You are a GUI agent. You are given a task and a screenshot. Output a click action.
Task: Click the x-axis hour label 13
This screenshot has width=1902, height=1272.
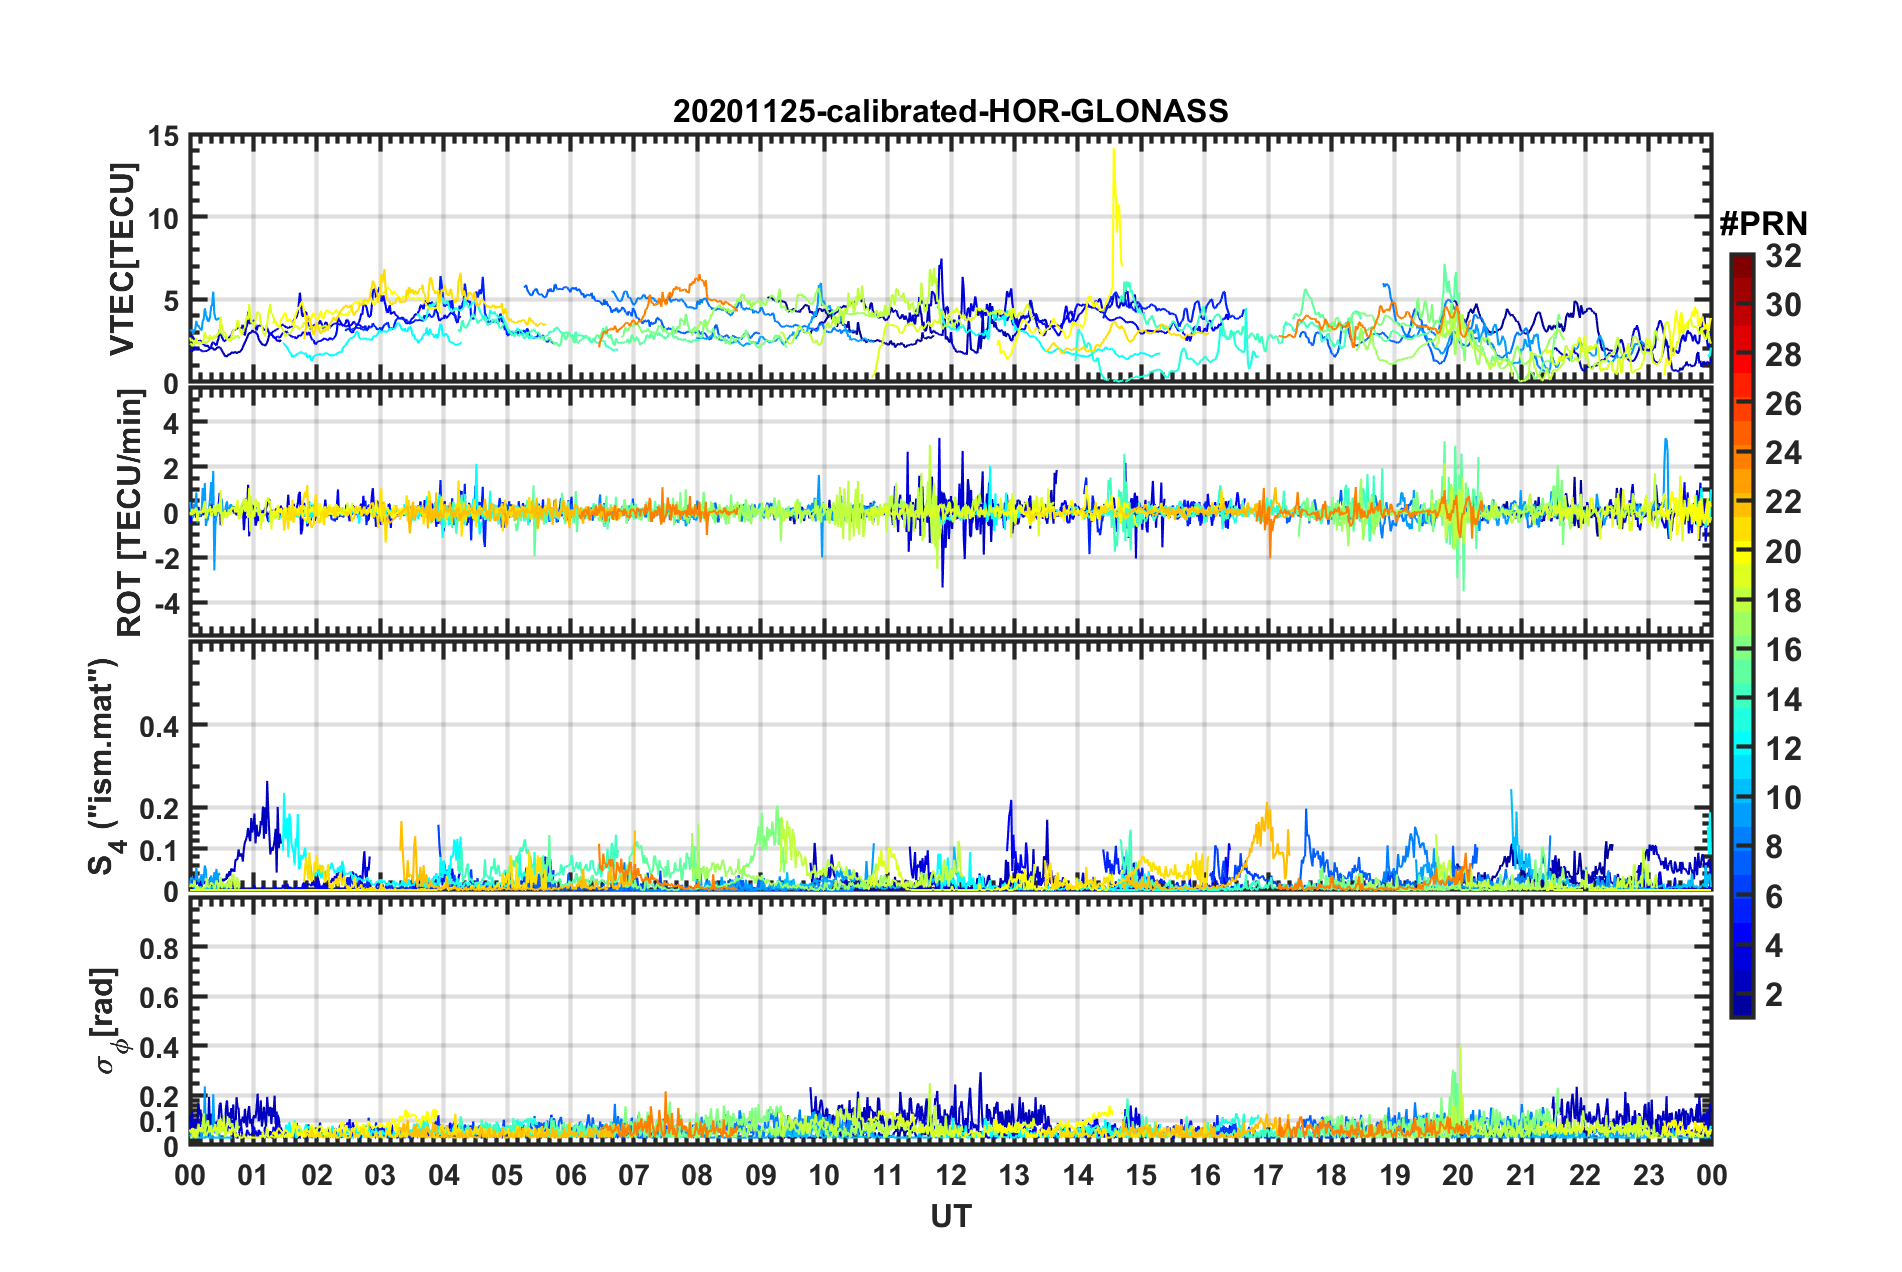click(x=1014, y=1175)
